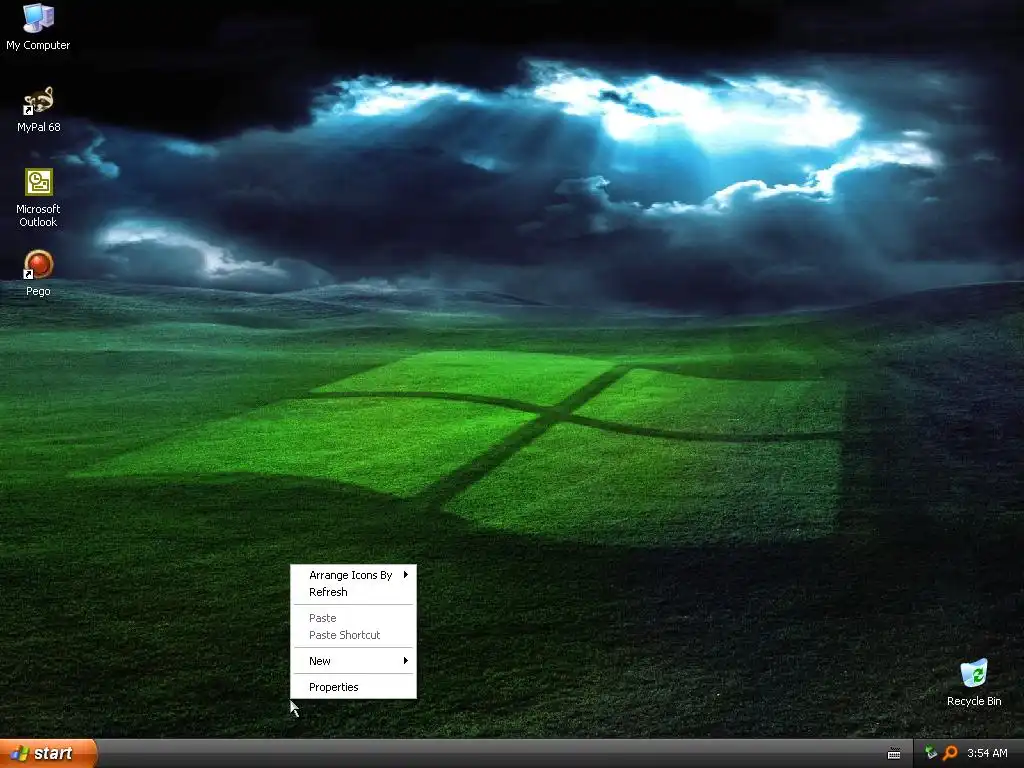Click the 3:54 AM system clock
The height and width of the screenshot is (768, 1024).
point(987,753)
